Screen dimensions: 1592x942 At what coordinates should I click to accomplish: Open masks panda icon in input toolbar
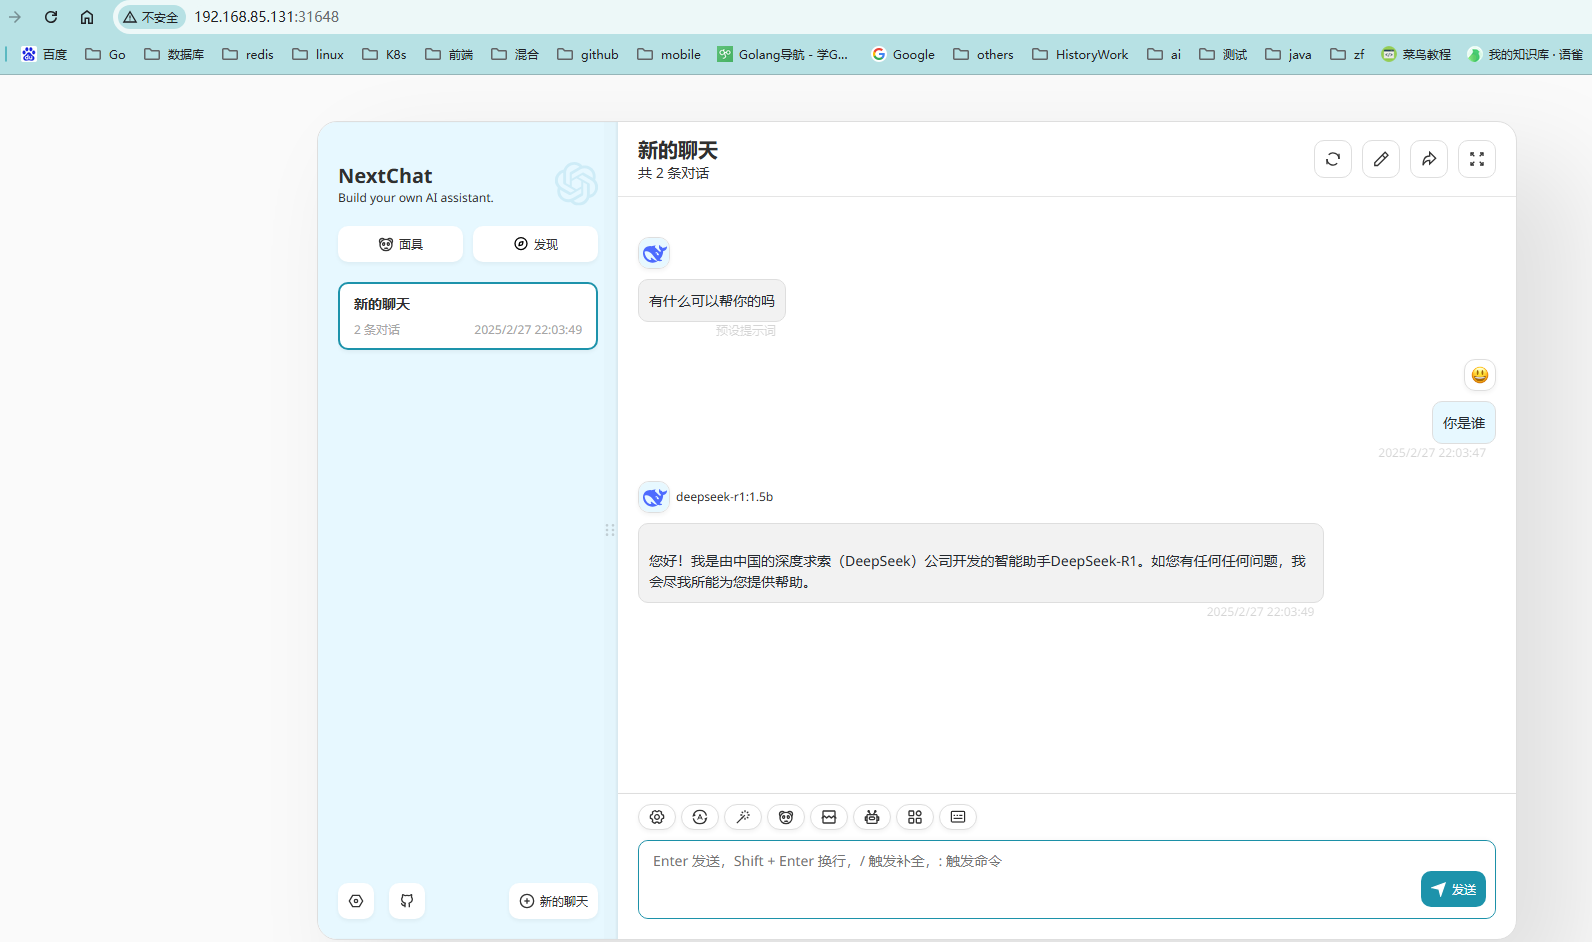(x=786, y=817)
